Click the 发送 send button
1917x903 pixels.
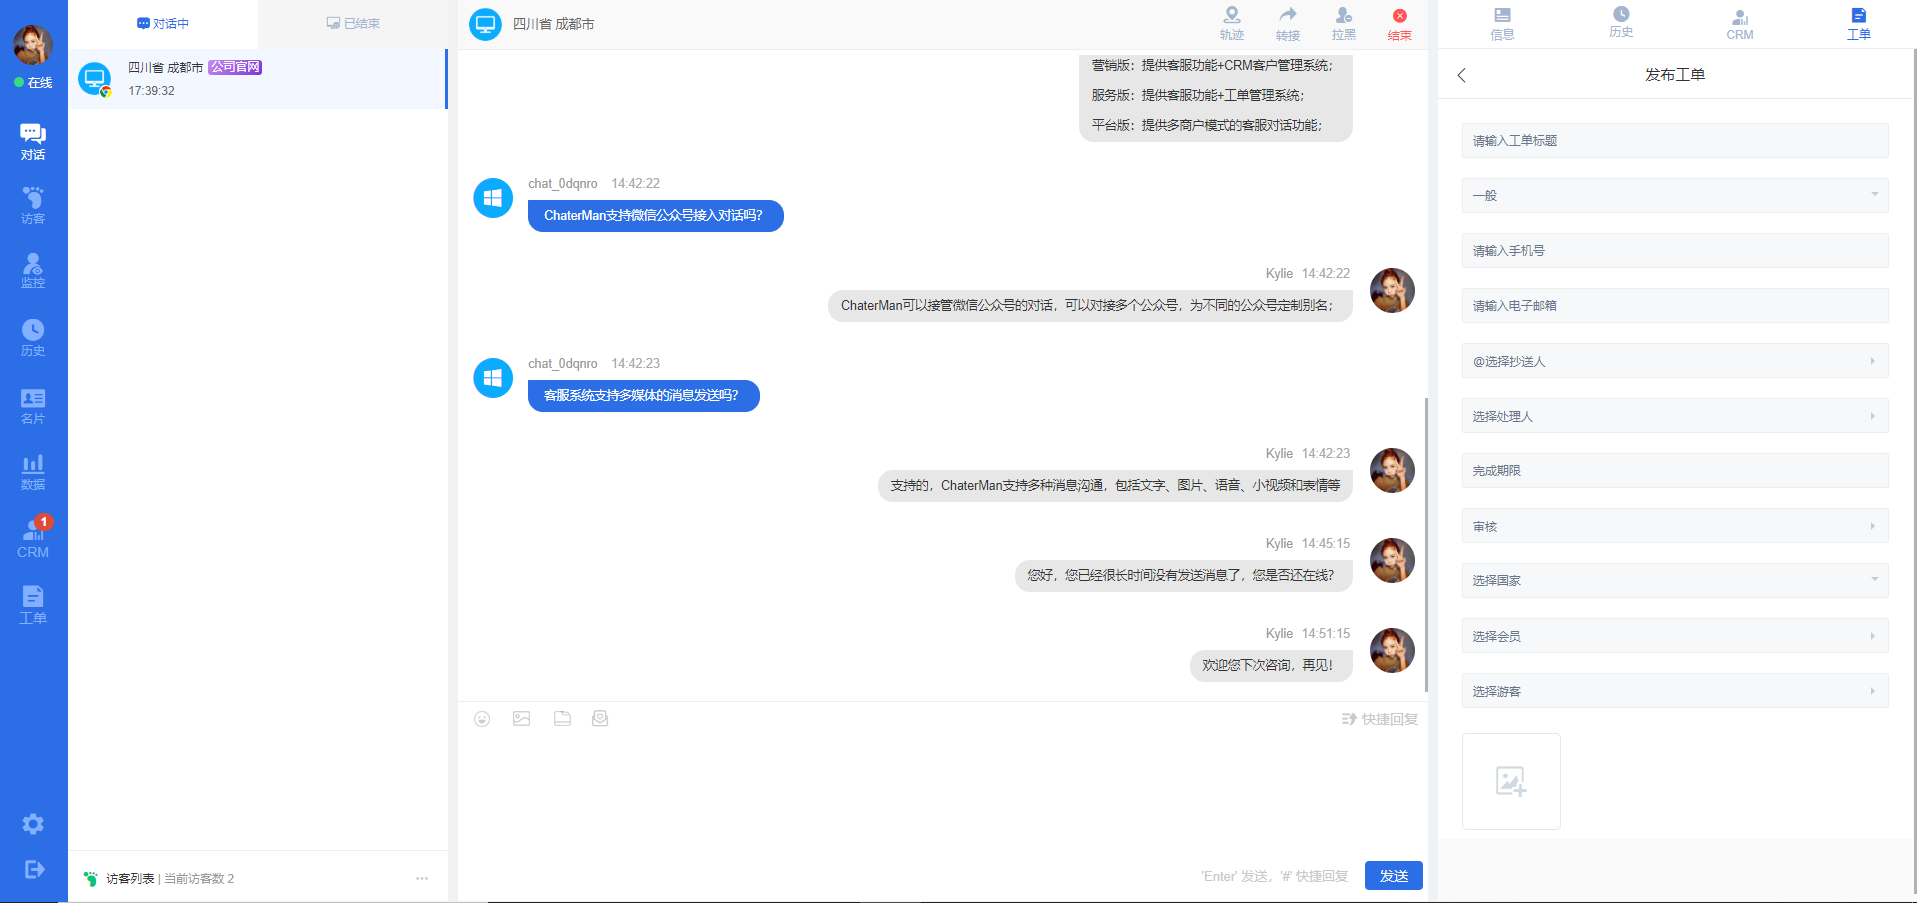(1394, 876)
